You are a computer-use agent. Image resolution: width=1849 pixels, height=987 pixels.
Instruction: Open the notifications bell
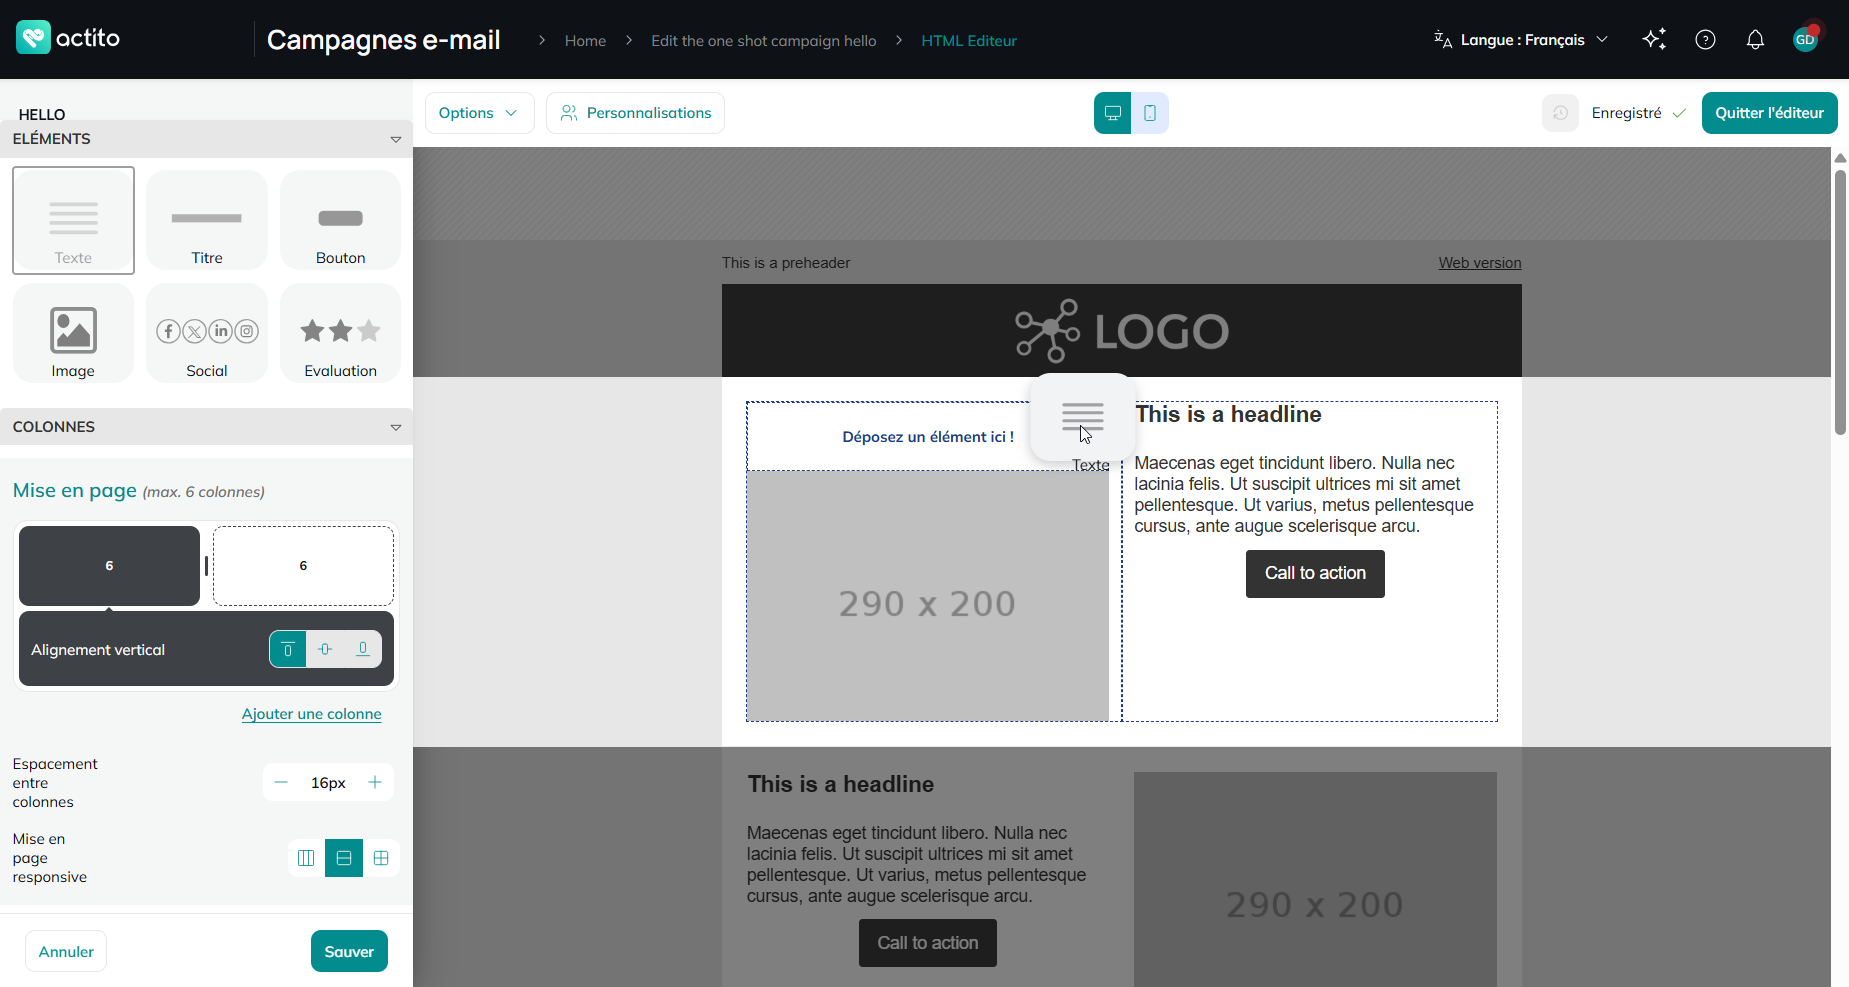1755,40
